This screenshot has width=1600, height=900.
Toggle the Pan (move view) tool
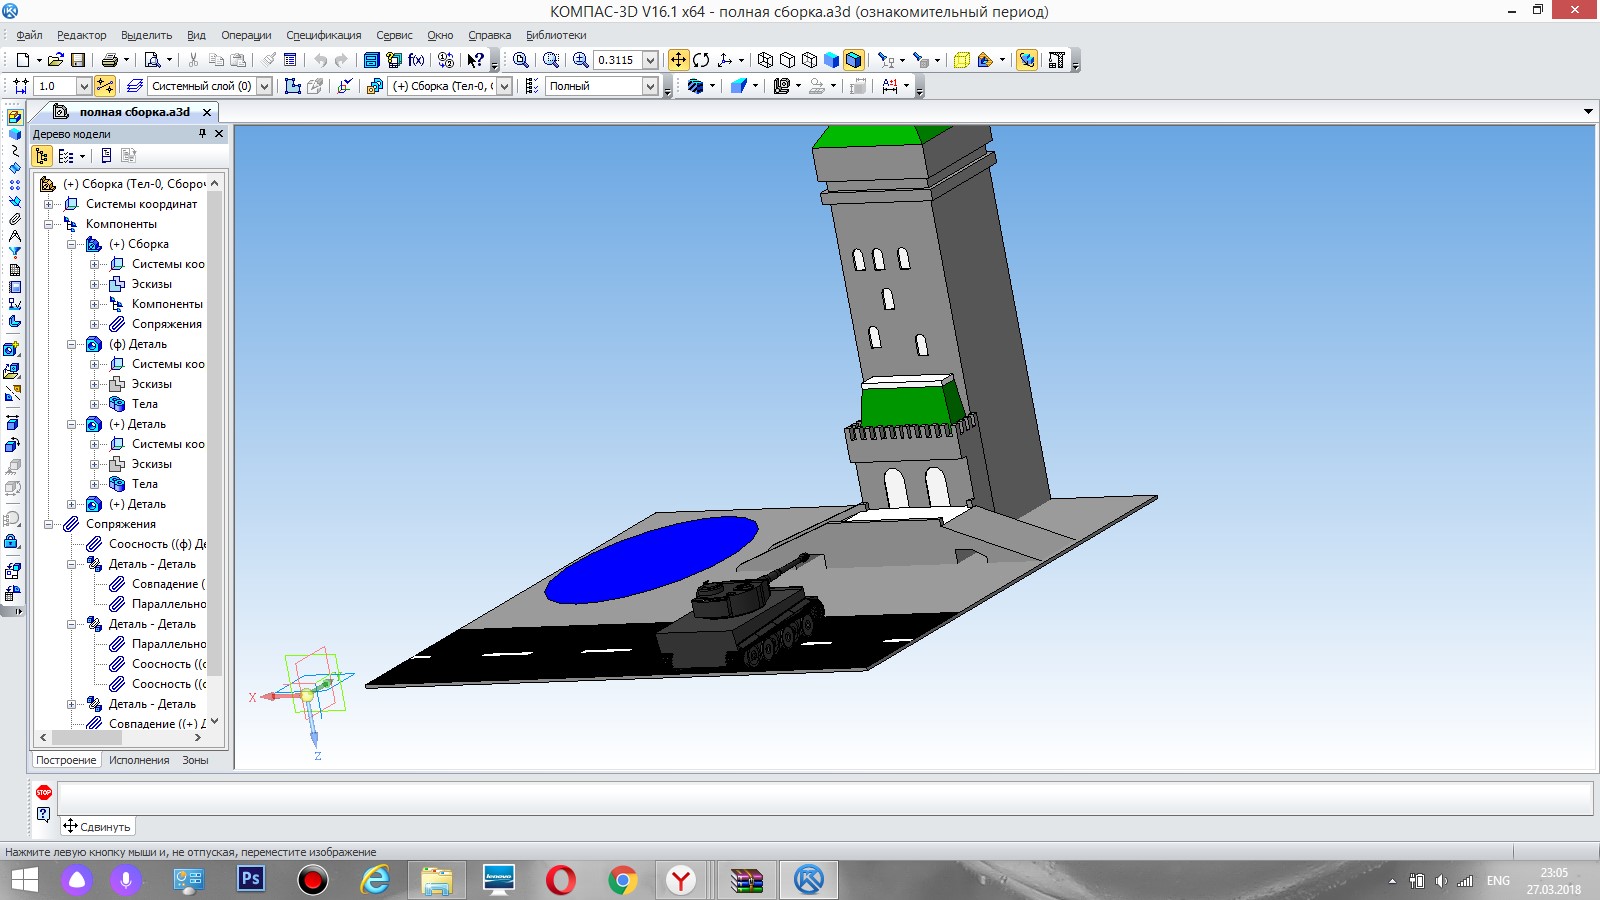[x=678, y=60]
